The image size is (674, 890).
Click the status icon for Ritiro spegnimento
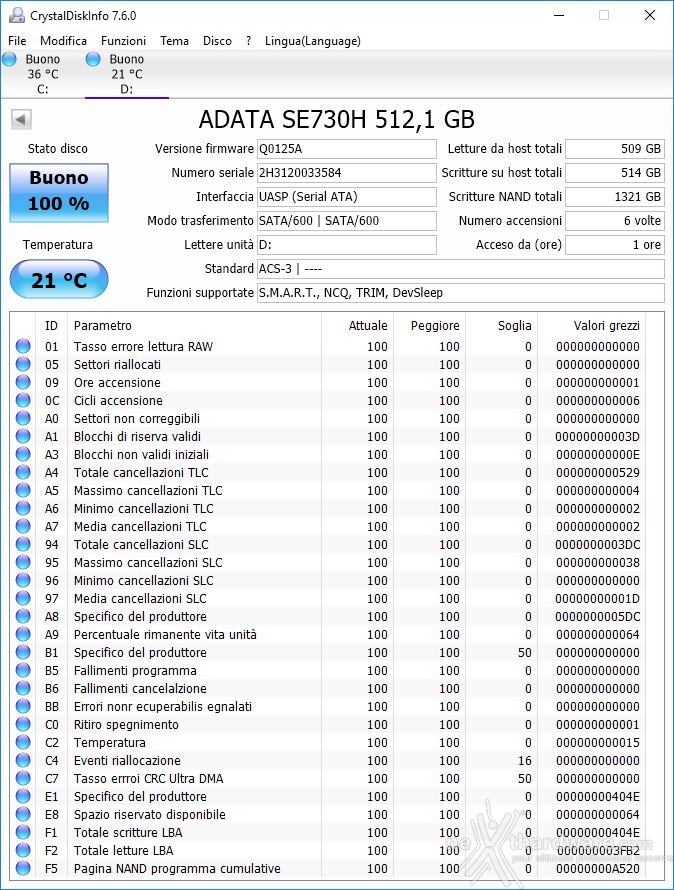click(23, 724)
